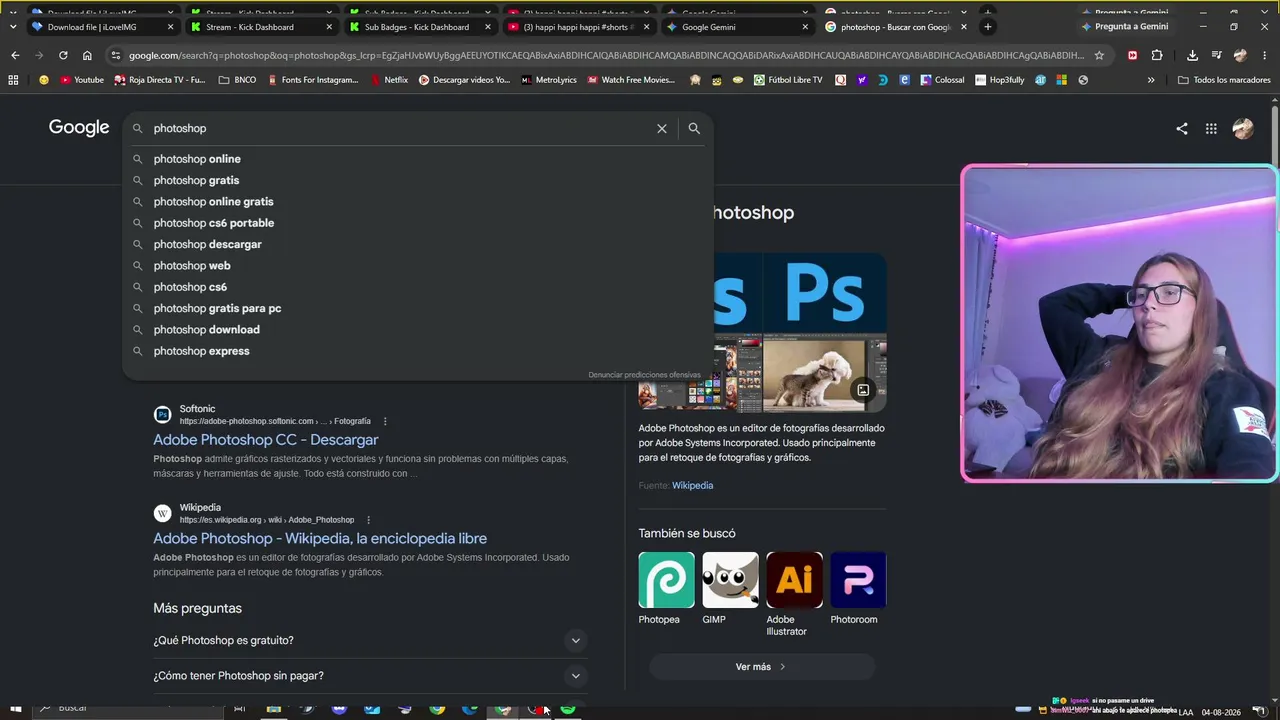The width and height of the screenshot is (1280, 720).
Task: Open the Roja Directa TV bookmark
Action: (160, 80)
